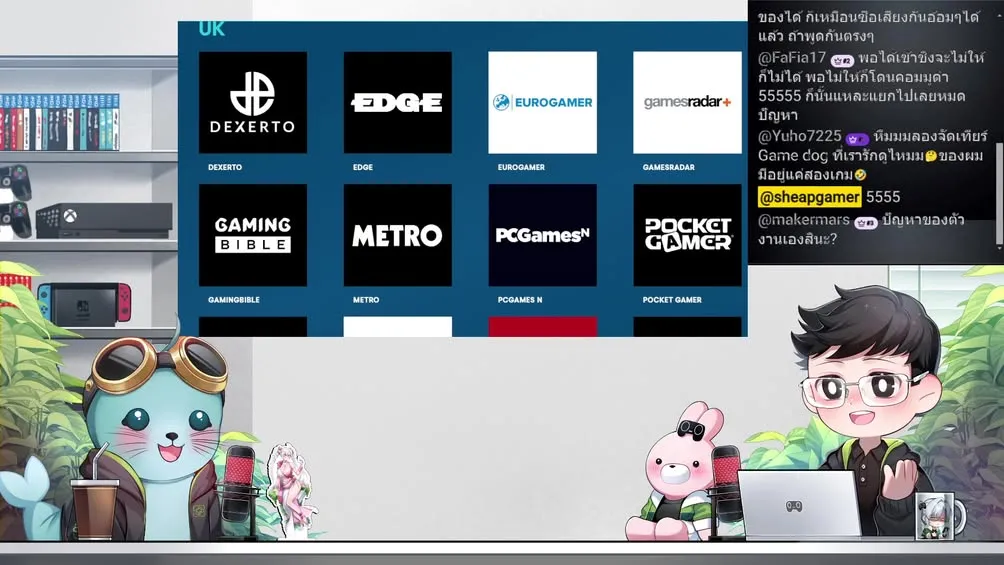
Task: Click the 5555 message from sheapgamer
Action: click(x=883, y=197)
